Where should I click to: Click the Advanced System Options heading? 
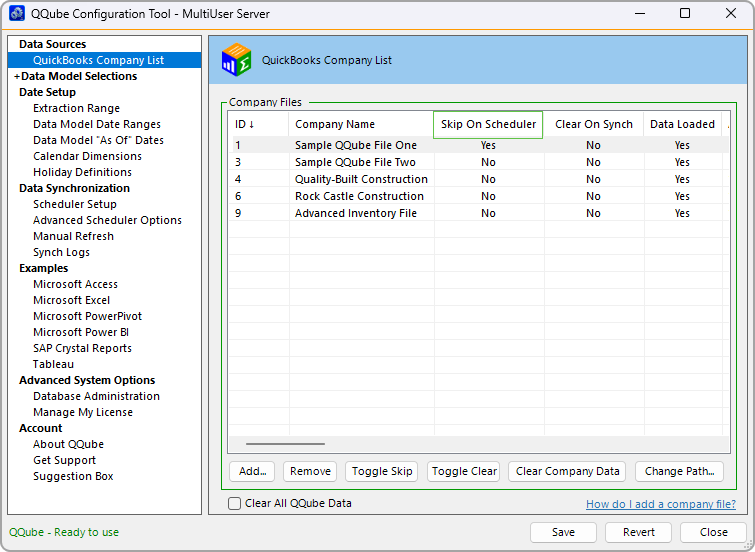(x=87, y=380)
